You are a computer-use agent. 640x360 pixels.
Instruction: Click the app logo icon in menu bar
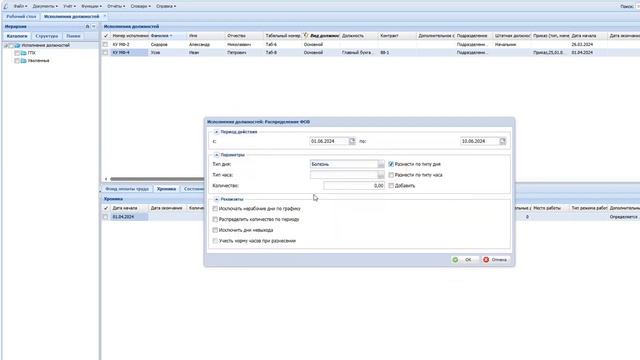[5, 6]
